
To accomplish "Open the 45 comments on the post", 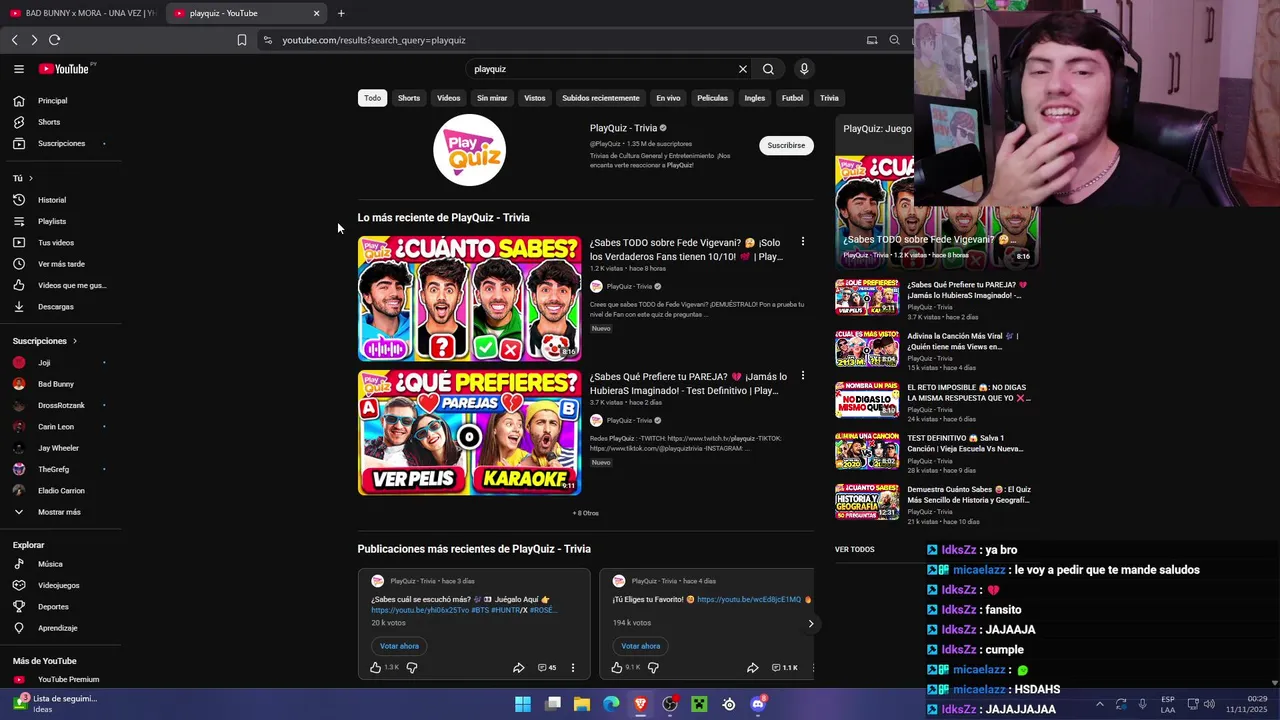I will click(x=547, y=667).
